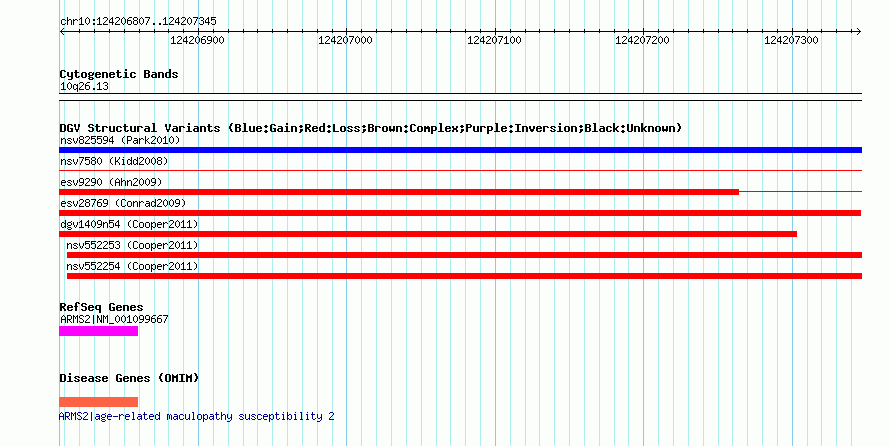This screenshot has width=890, height=446.
Task: Click the red nsv552254 loss bar
Action: click(x=464, y=276)
